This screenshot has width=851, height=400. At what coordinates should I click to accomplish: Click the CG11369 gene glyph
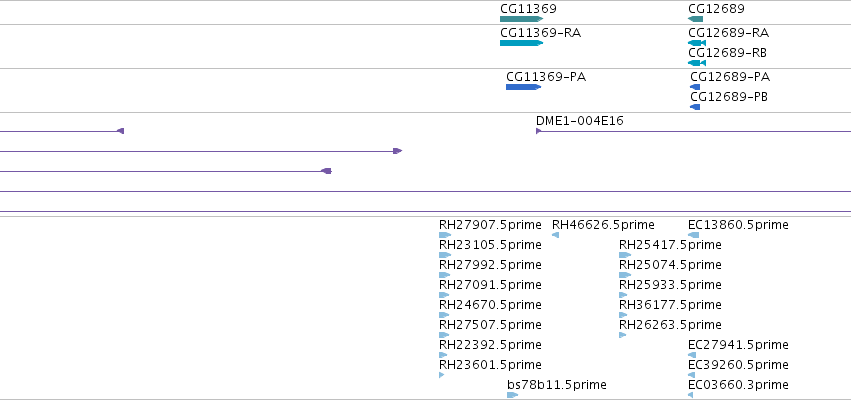point(522,19)
